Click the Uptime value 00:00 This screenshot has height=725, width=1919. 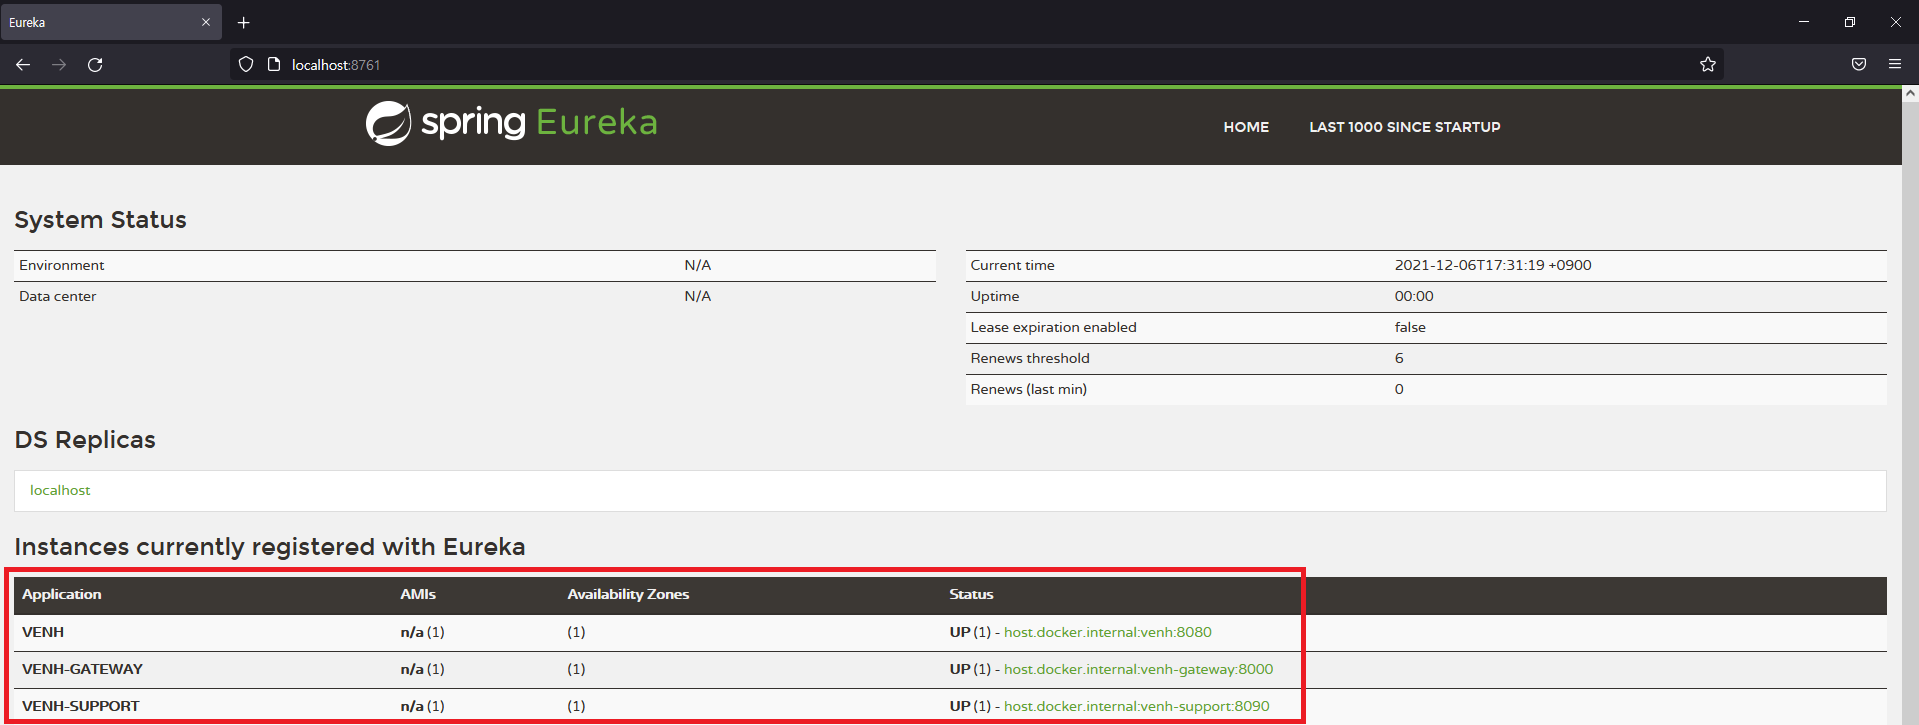[x=1414, y=296]
